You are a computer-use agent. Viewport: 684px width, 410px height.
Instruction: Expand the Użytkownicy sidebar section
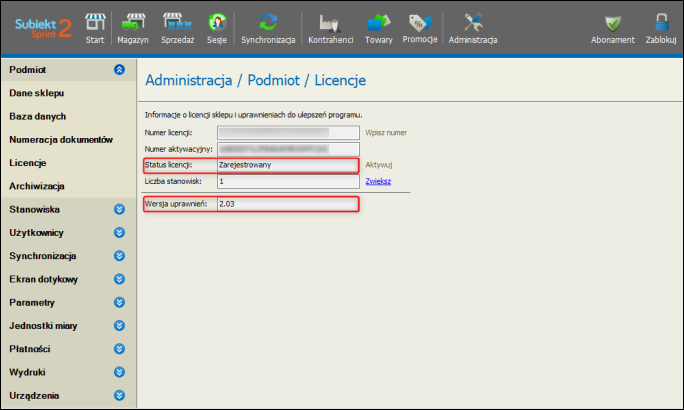119,233
